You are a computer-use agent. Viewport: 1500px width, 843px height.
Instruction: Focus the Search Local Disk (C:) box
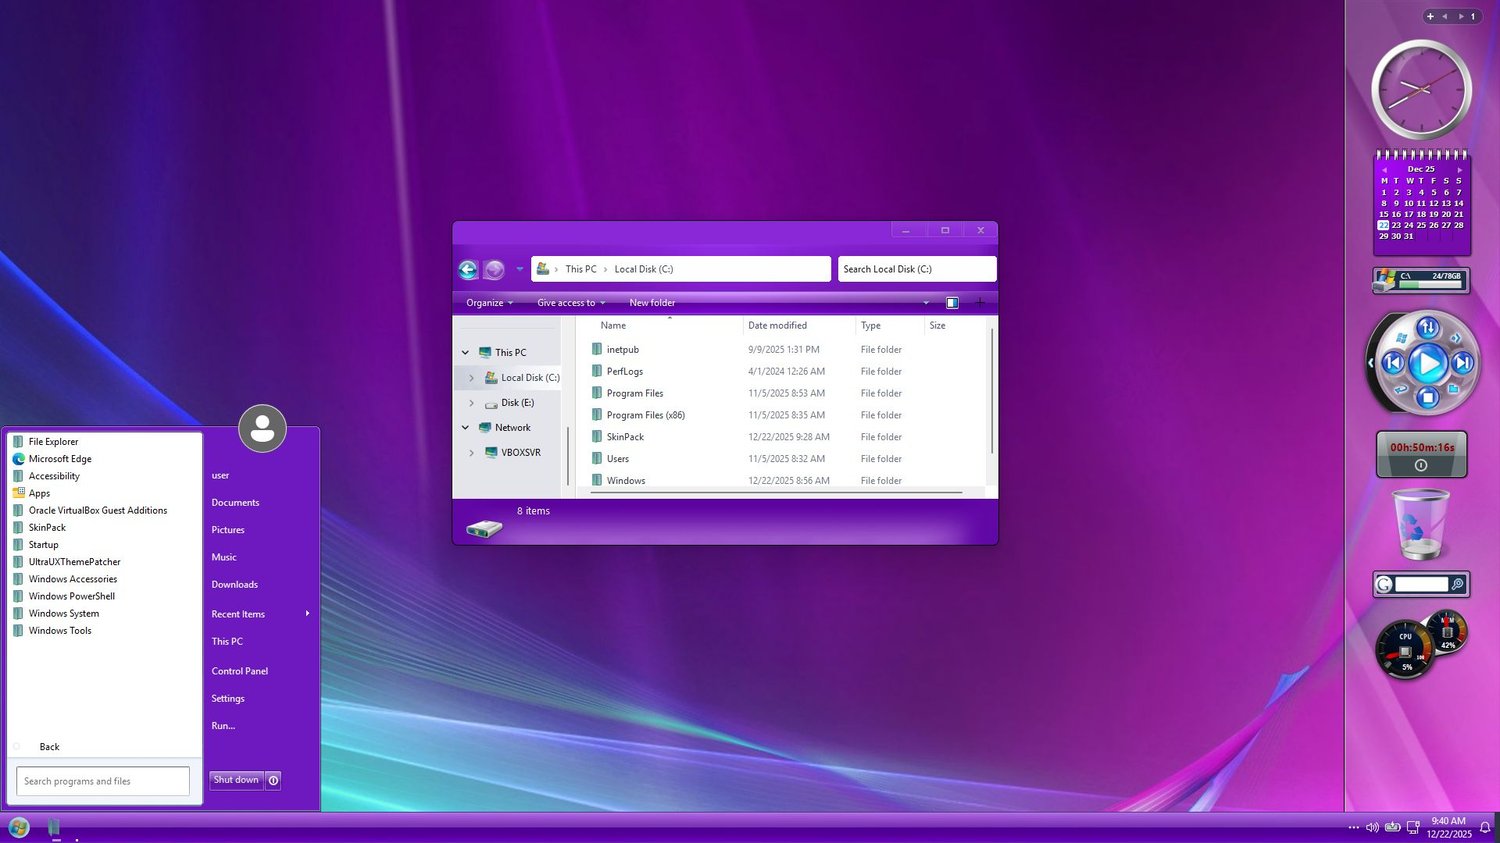(917, 269)
